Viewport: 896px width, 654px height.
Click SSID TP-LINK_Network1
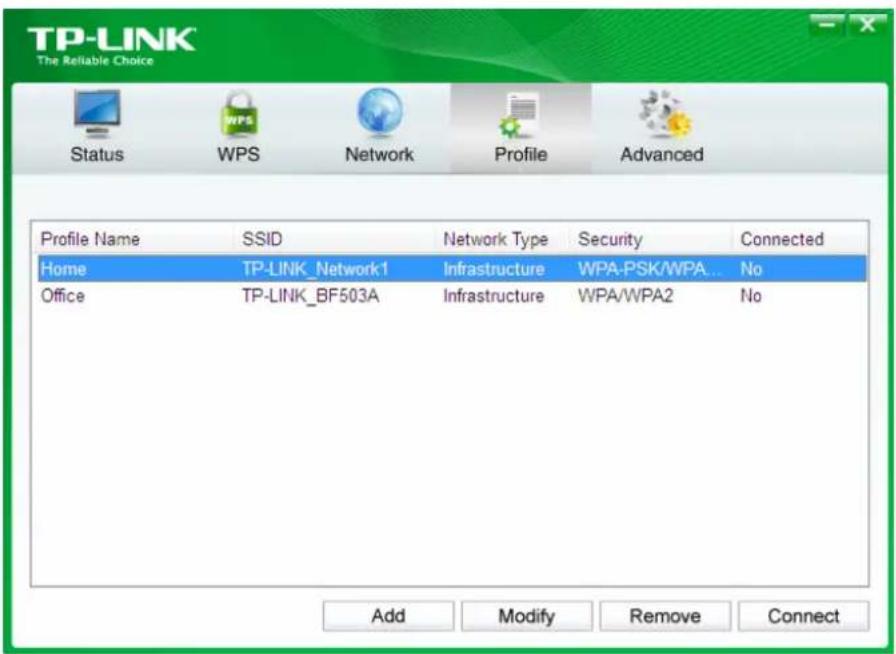[x=315, y=269]
